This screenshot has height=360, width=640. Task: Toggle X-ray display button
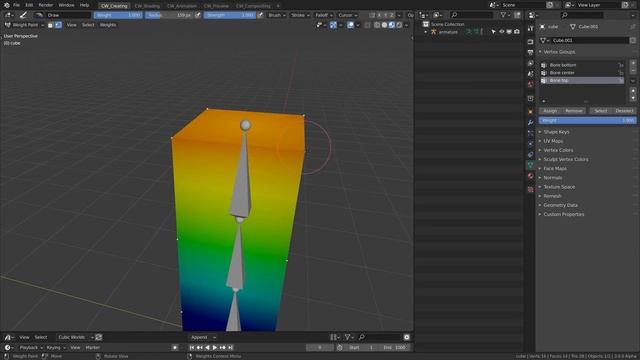[x=367, y=25]
